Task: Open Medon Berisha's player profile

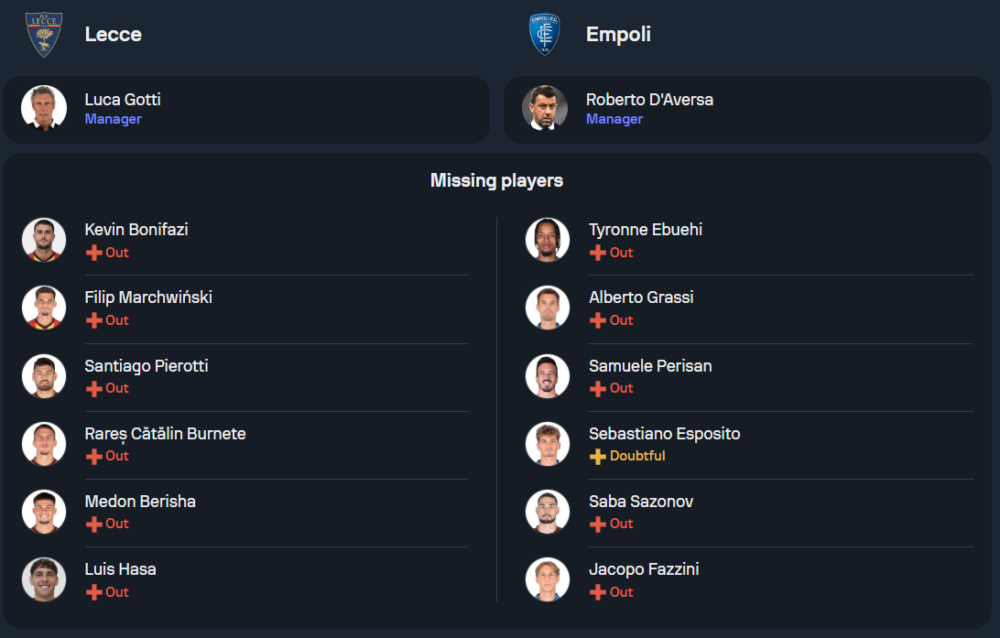Action: click(x=140, y=501)
